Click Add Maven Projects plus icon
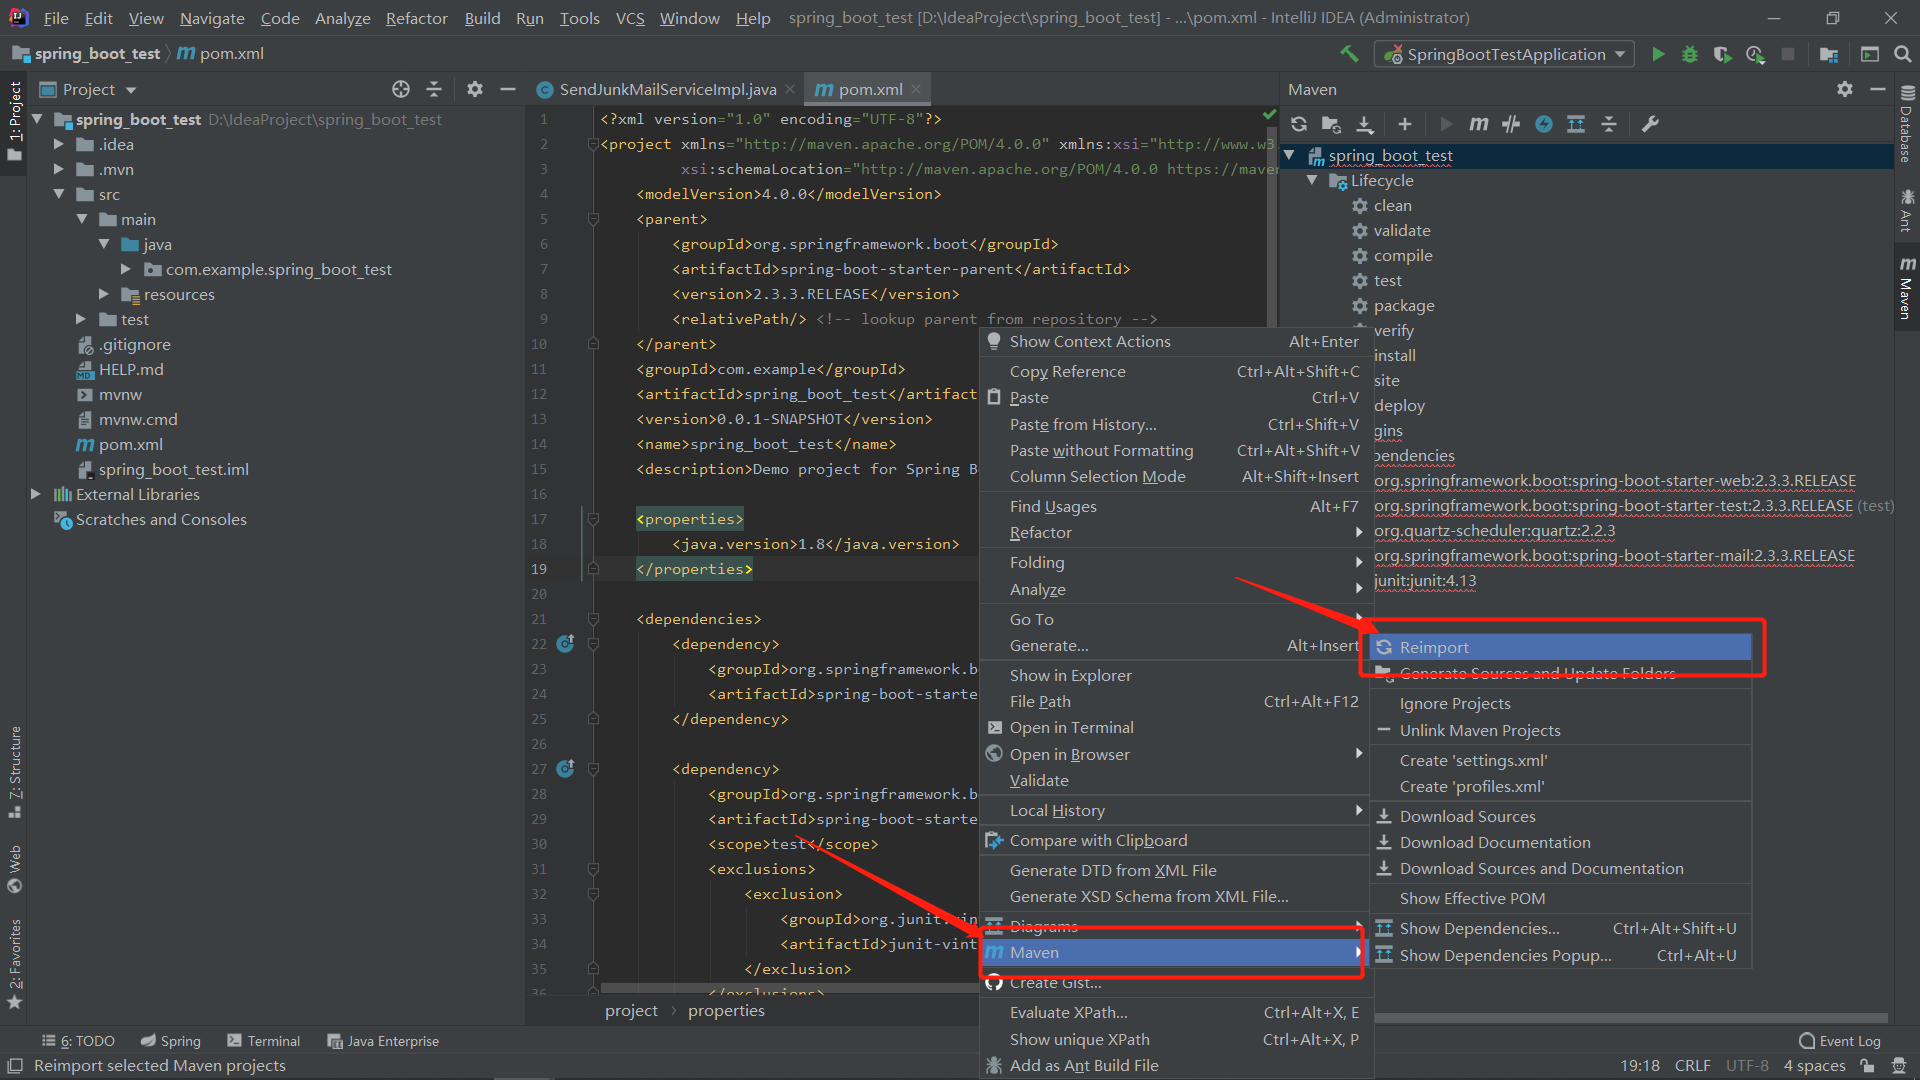The image size is (1920, 1080). (1405, 124)
